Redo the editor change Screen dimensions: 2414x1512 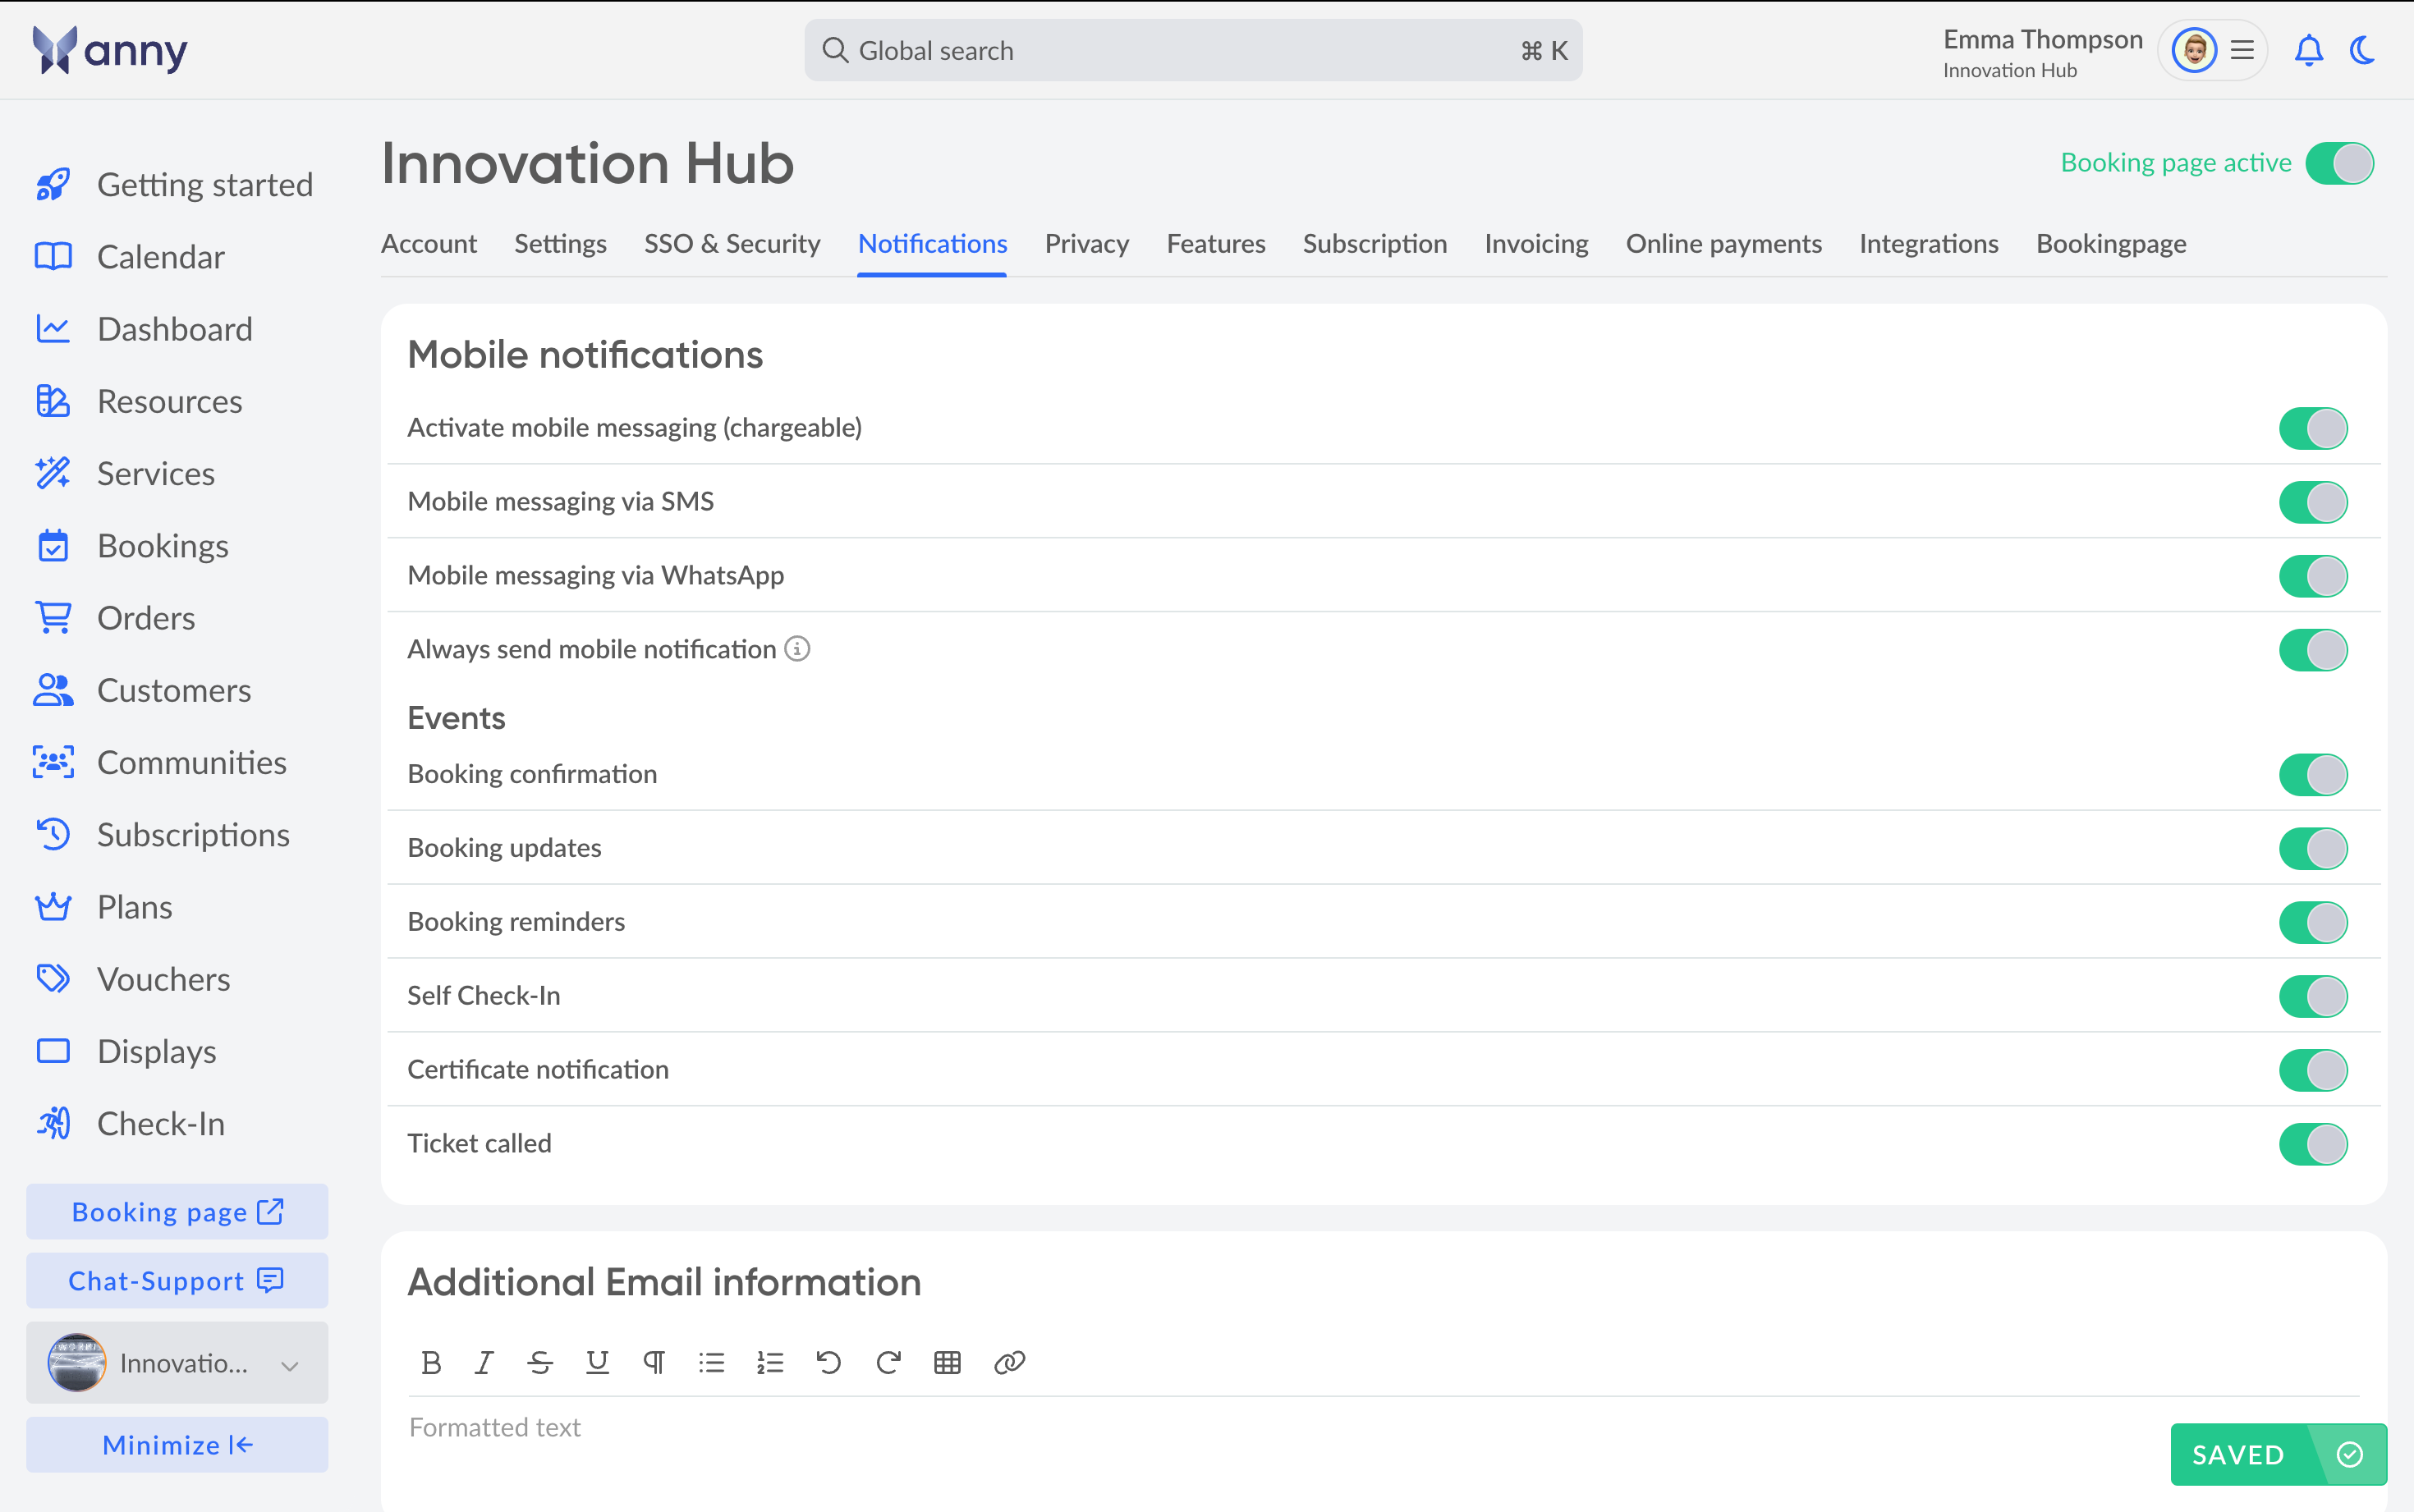888,1362
